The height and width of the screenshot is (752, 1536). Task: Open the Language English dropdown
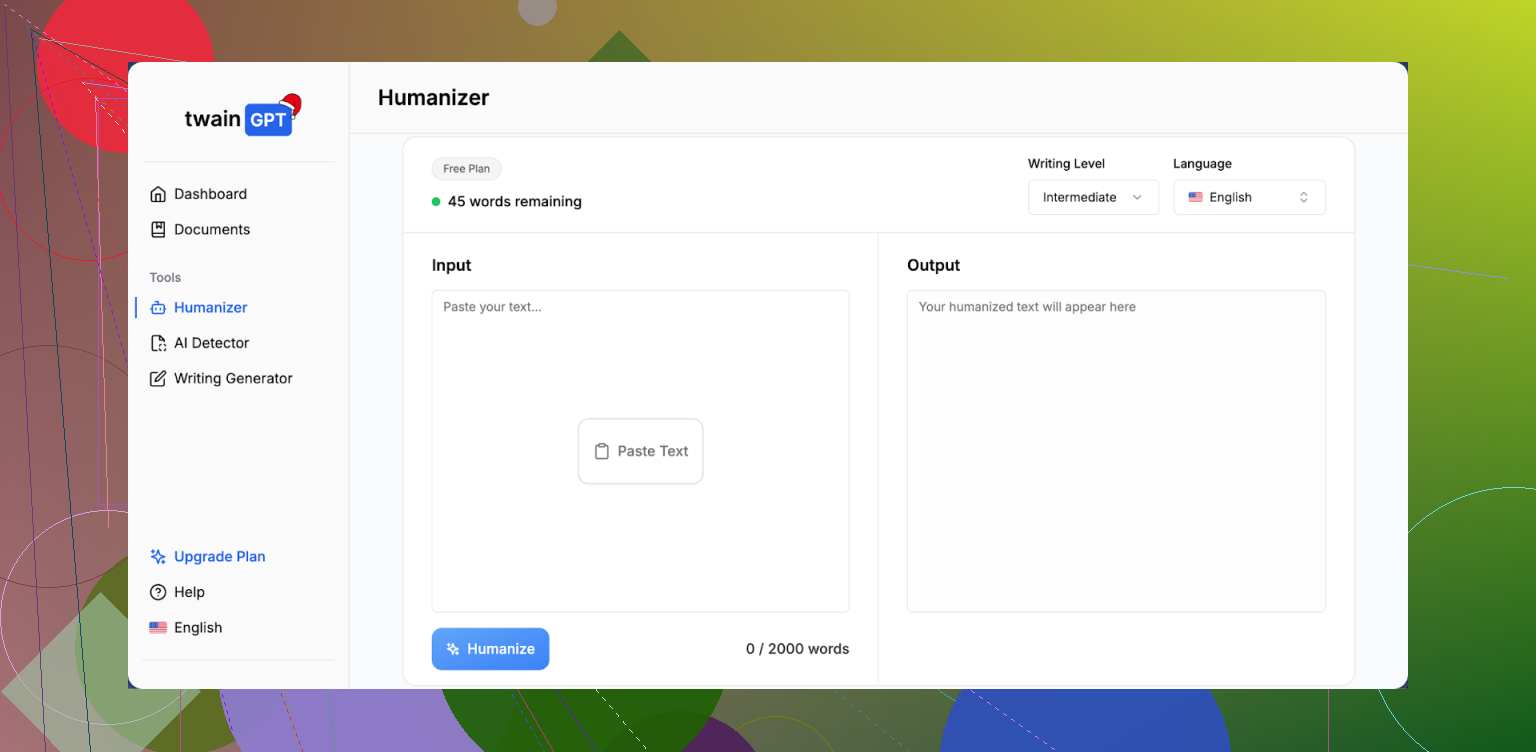click(1248, 197)
